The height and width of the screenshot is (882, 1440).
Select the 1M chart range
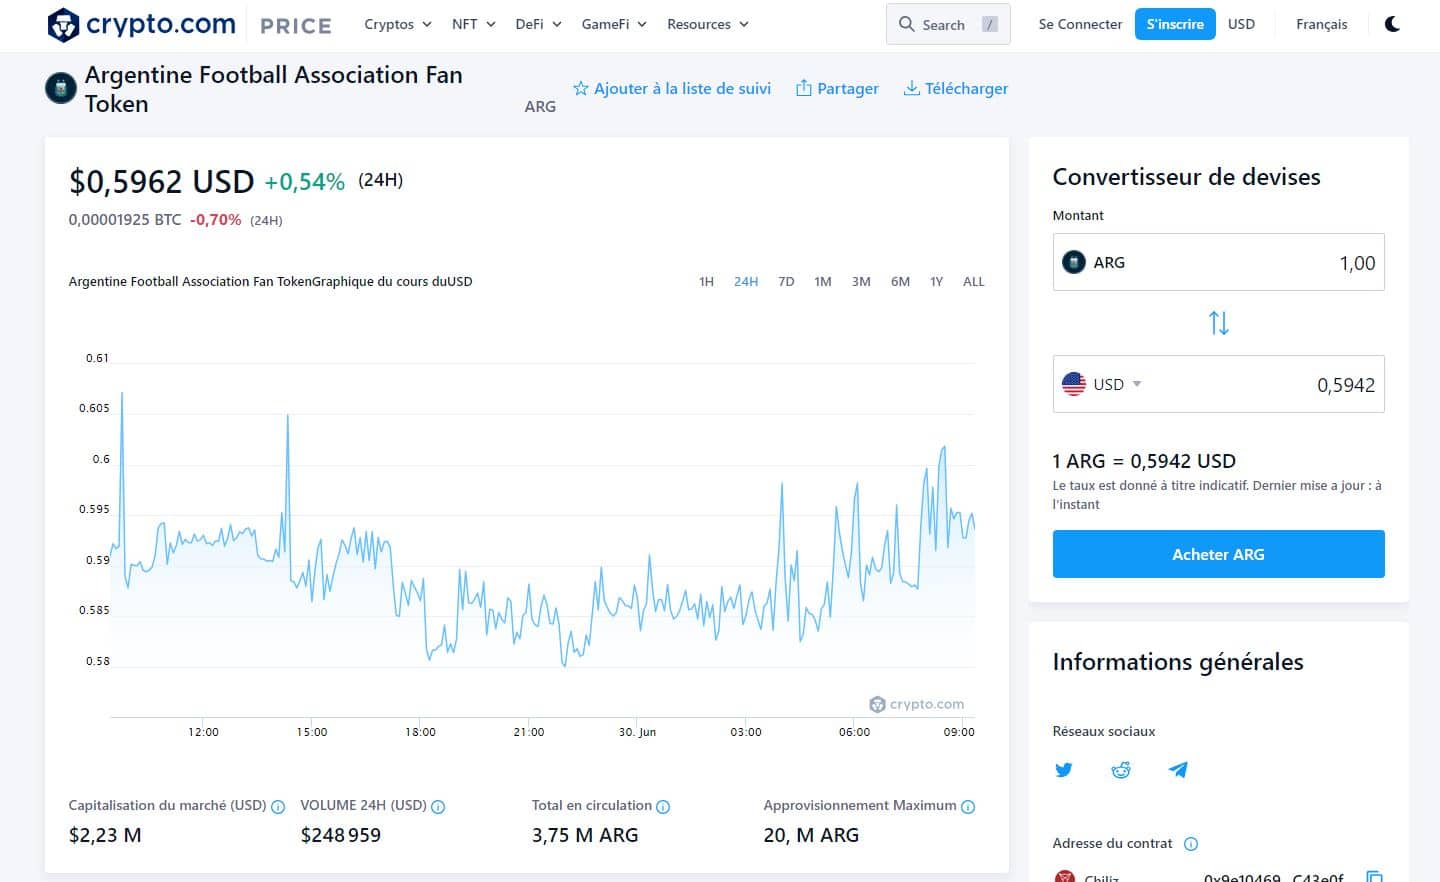pos(823,282)
